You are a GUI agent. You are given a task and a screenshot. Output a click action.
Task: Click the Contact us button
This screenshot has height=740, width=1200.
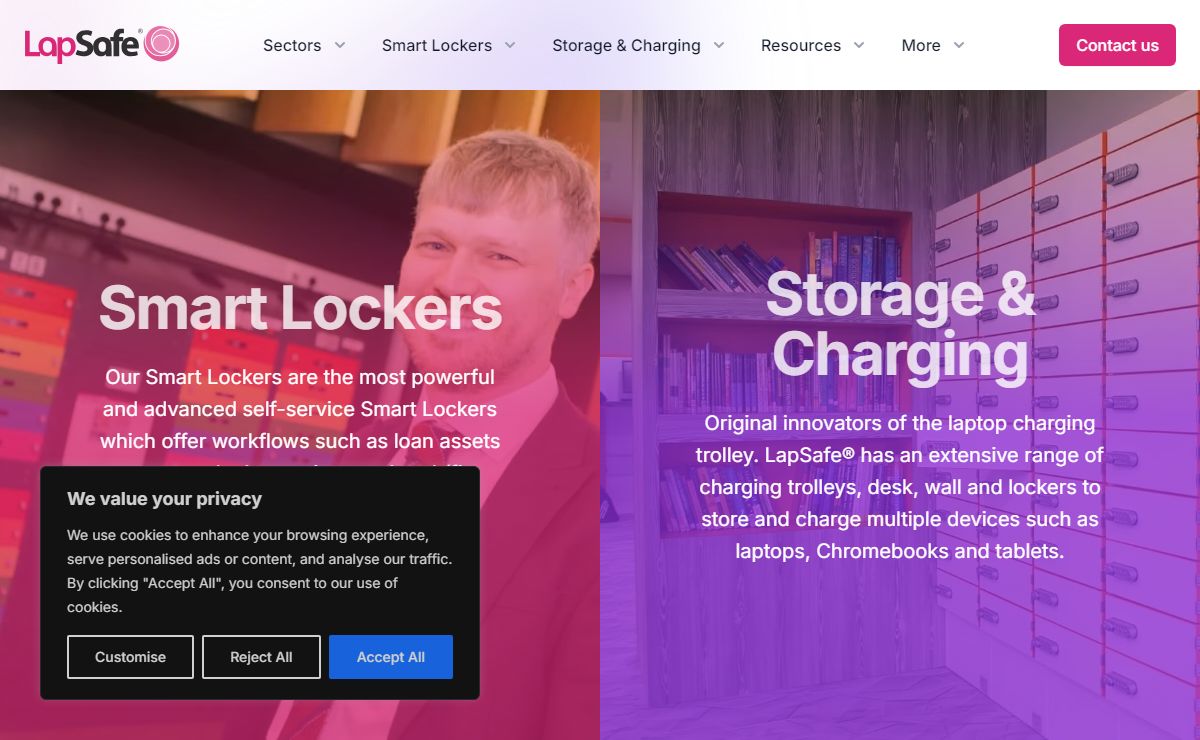[x=1117, y=45]
